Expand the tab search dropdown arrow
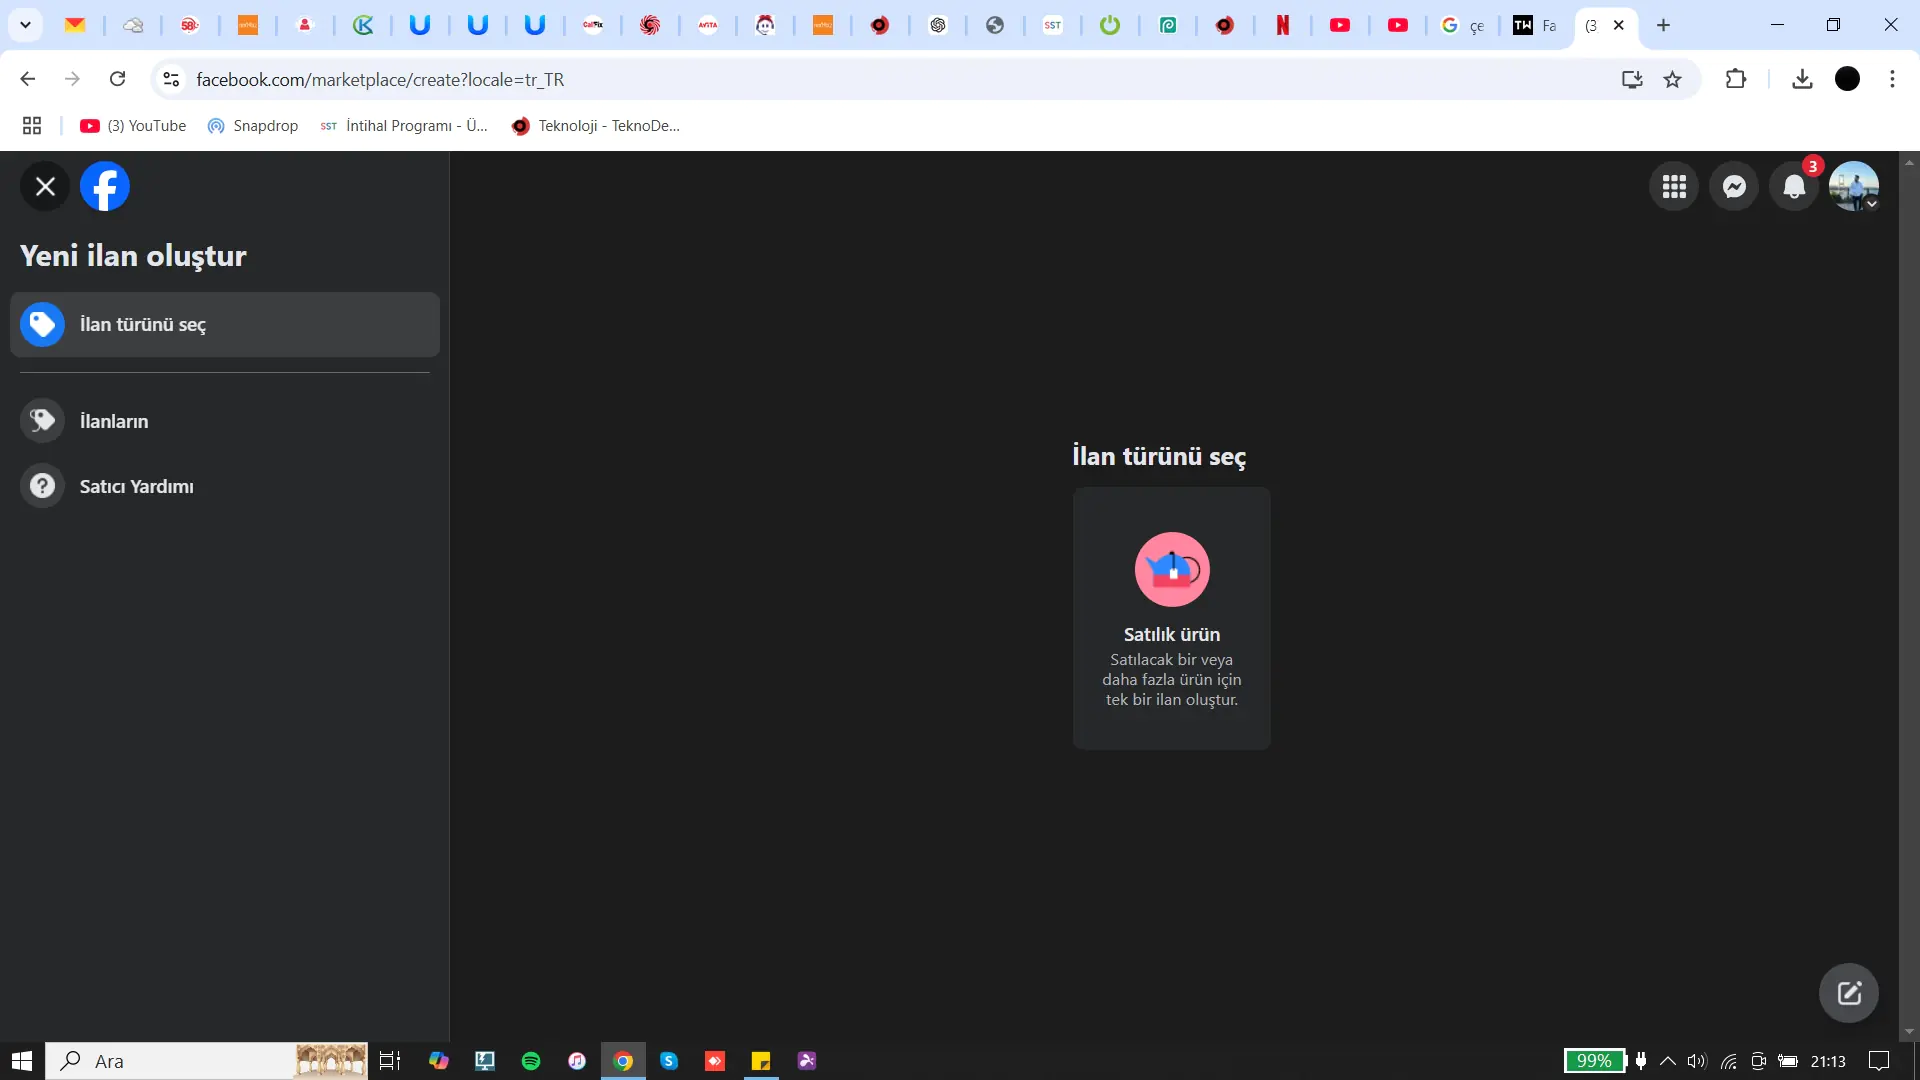 click(25, 25)
